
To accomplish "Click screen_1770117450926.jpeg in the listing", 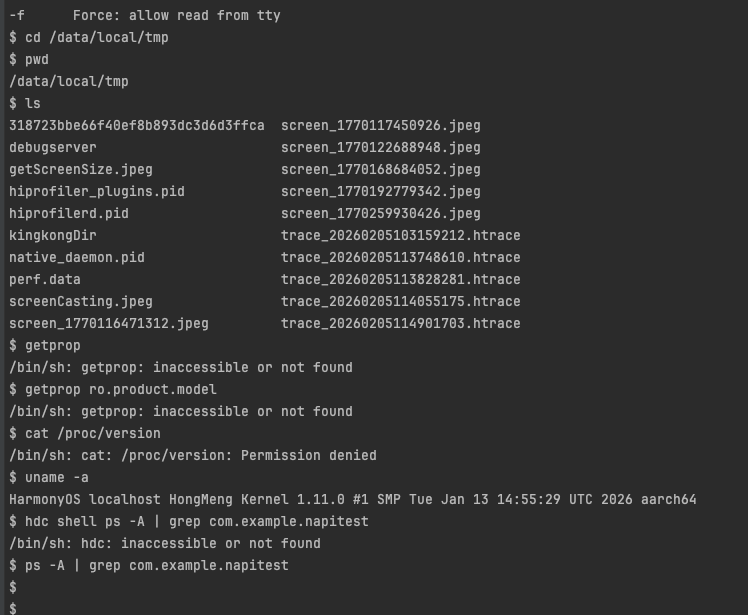I will (381, 125).
